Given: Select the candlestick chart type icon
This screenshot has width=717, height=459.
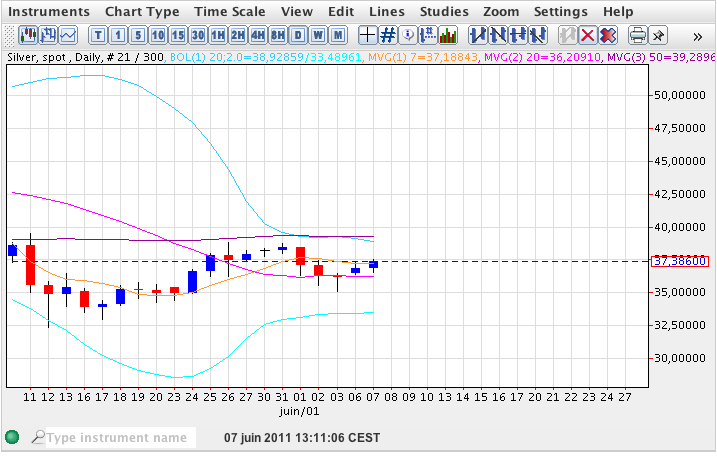Looking at the screenshot, I should (28, 35).
